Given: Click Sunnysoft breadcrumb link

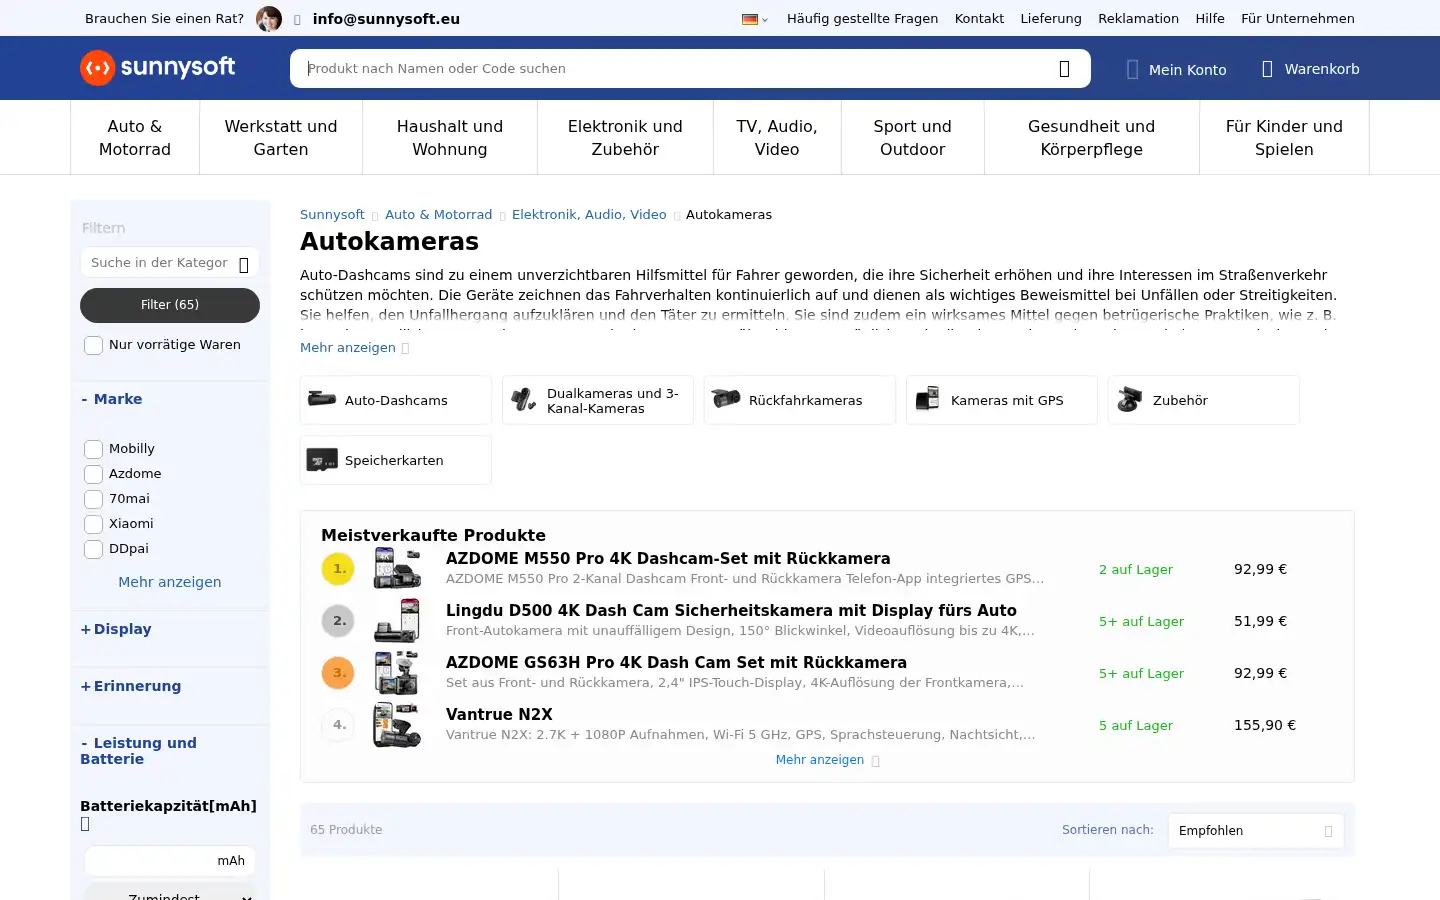Looking at the screenshot, I should point(332,215).
